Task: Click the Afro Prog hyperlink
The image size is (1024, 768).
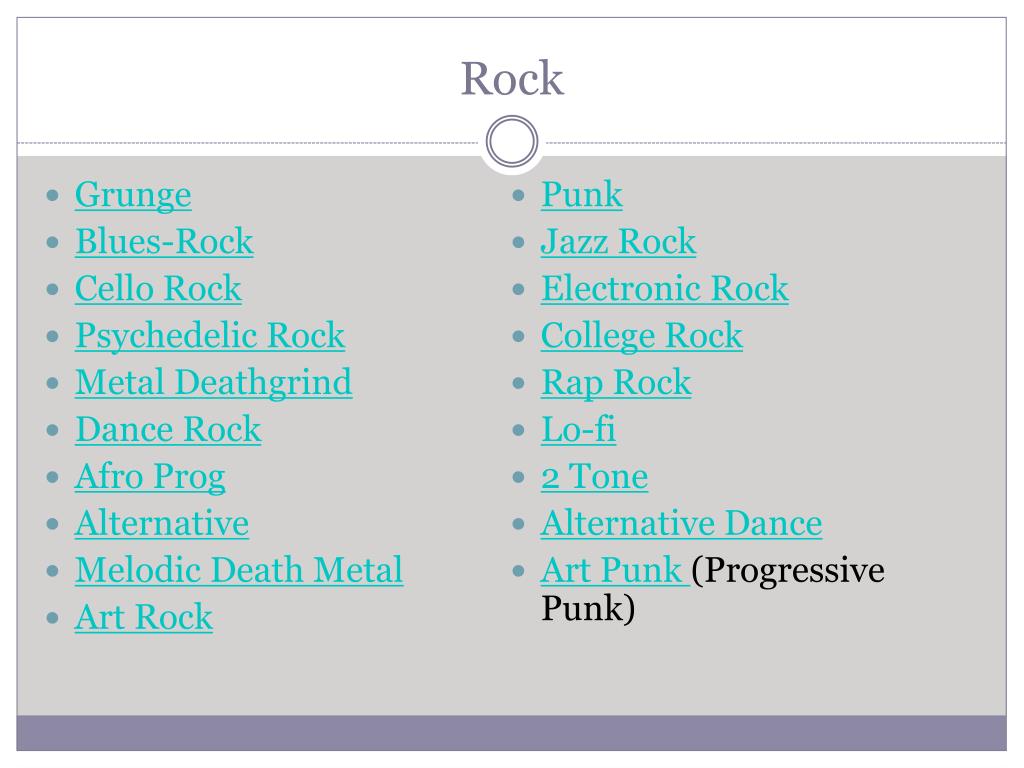Action: (x=151, y=477)
